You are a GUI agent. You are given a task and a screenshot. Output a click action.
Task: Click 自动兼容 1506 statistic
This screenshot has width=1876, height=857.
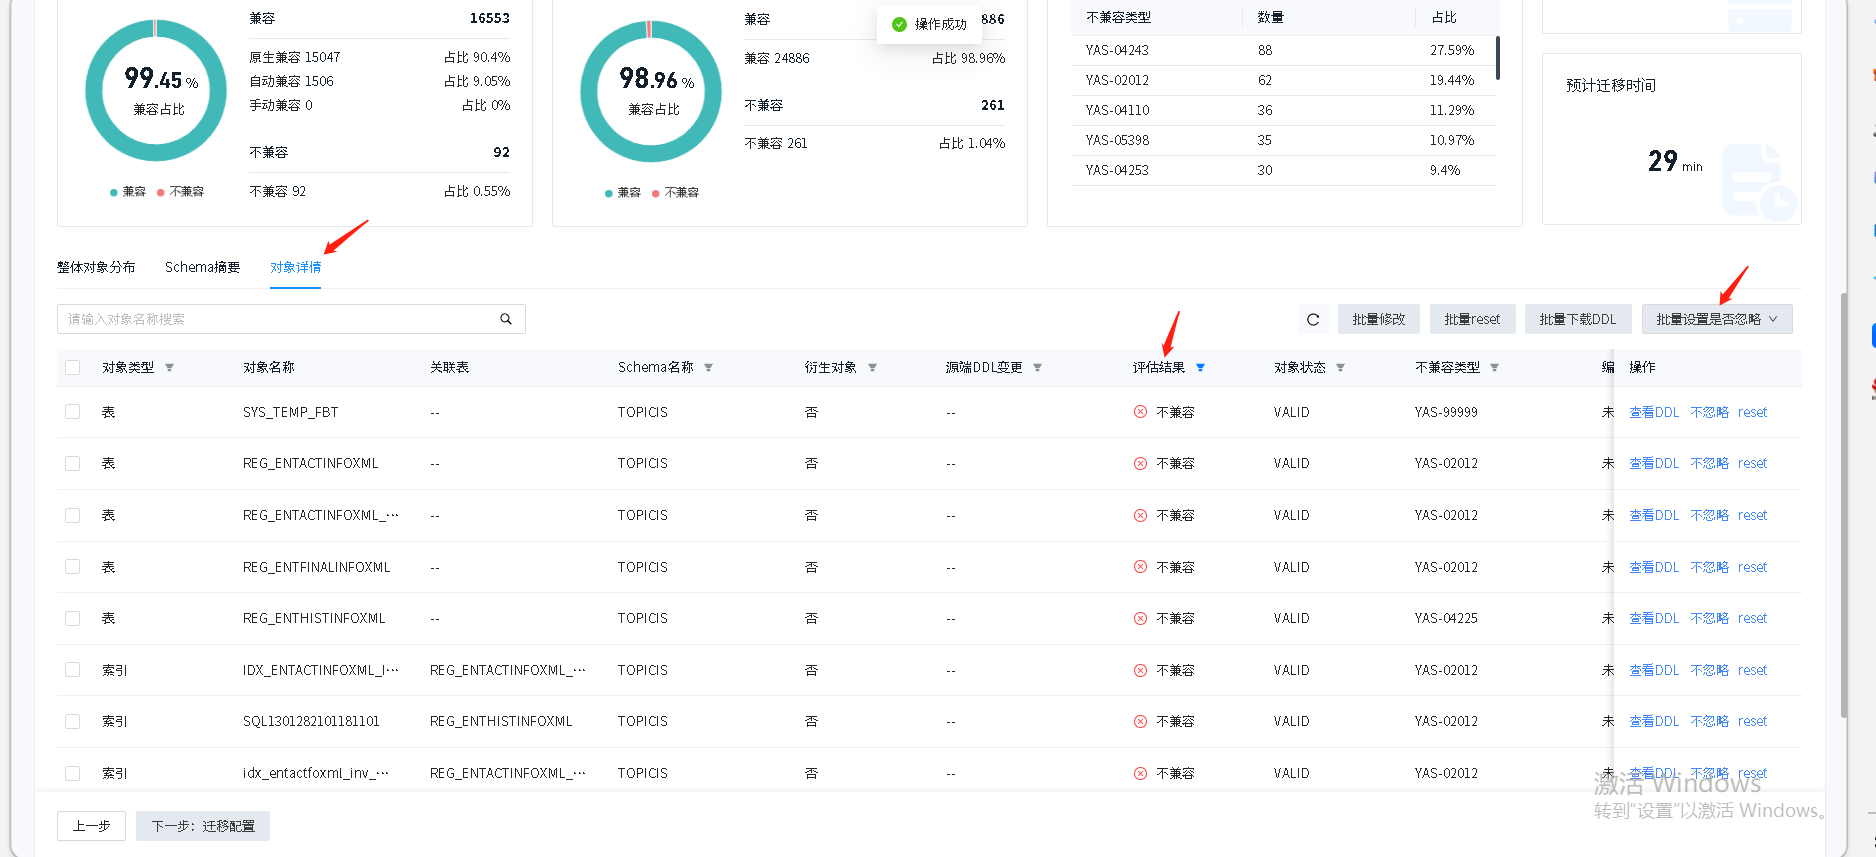(x=291, y=81)
